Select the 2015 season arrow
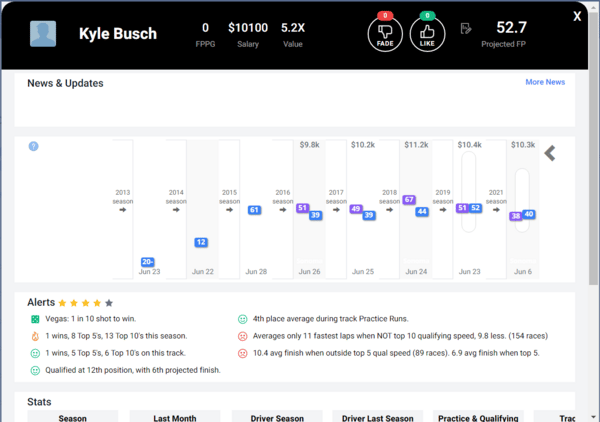Screen dimensions: 600x422 229,210
